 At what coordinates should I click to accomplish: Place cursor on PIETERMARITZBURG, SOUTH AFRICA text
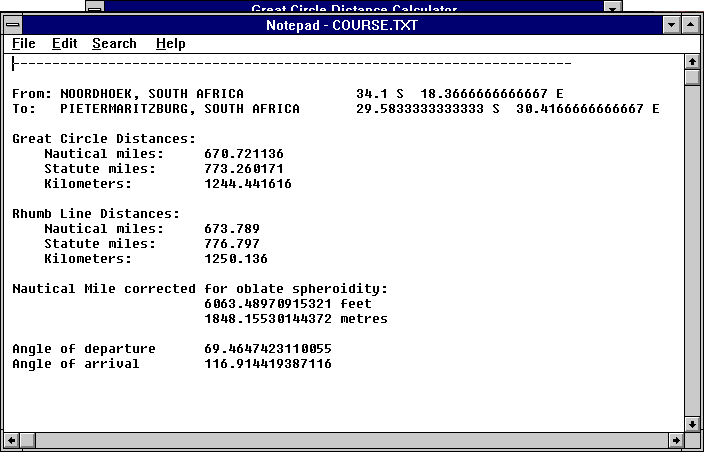click(179, 109)
